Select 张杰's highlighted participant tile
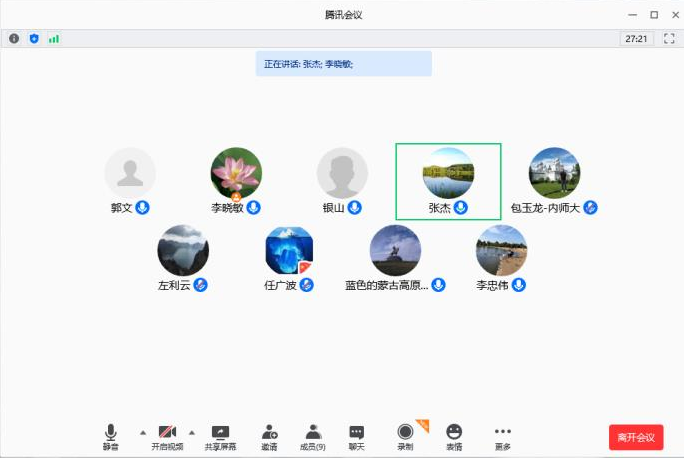The width and height of the screenshot is (684, 458). [x=448, y=181]
